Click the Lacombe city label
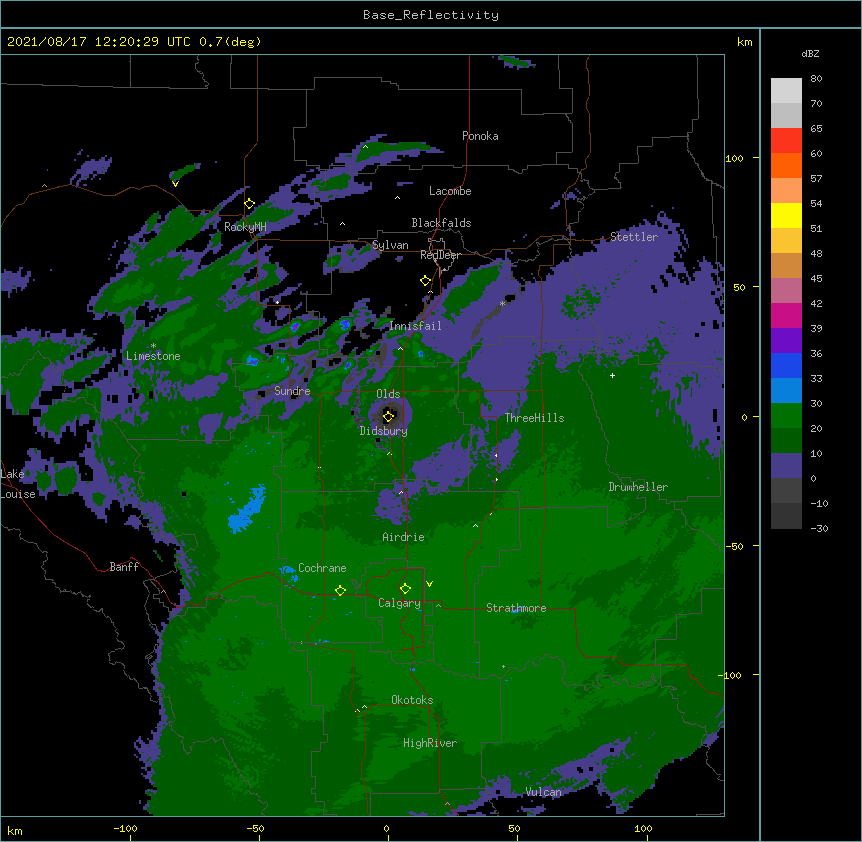Image resolution: width=862 pixels, height=842 pixels. [450, 191]
